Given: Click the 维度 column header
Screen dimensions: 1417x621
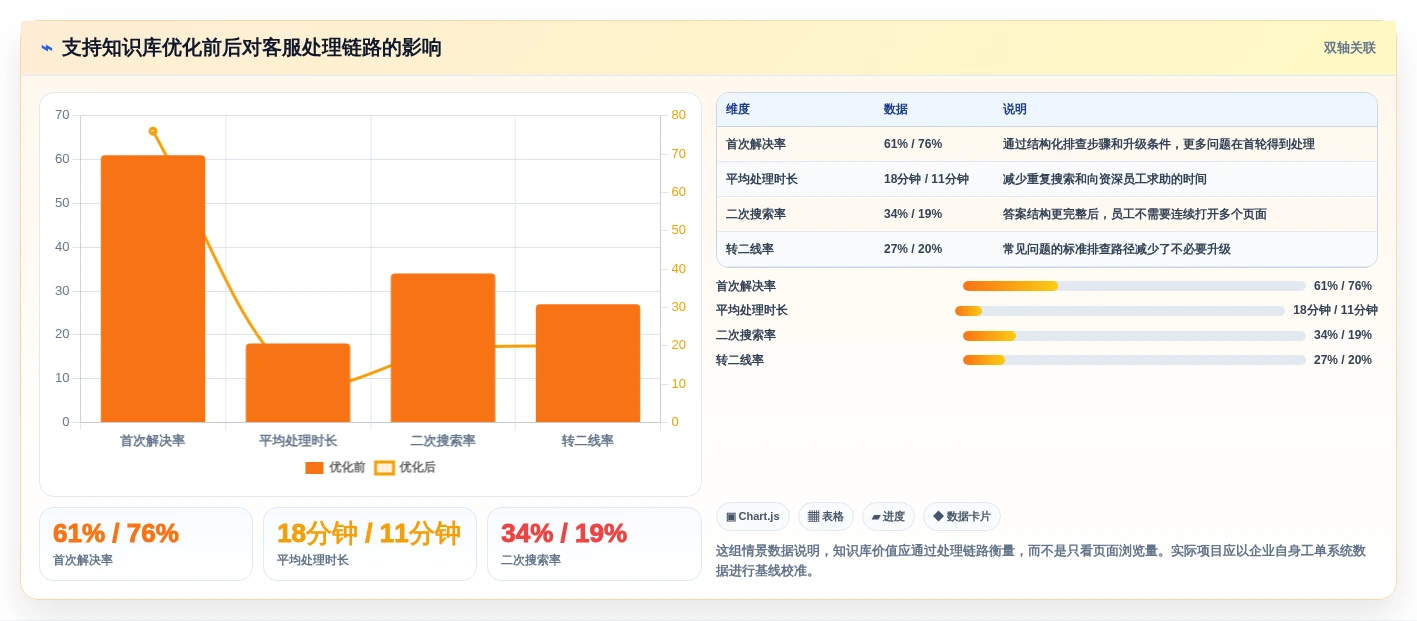Looking at the screenshot, I should pos(738,110).
